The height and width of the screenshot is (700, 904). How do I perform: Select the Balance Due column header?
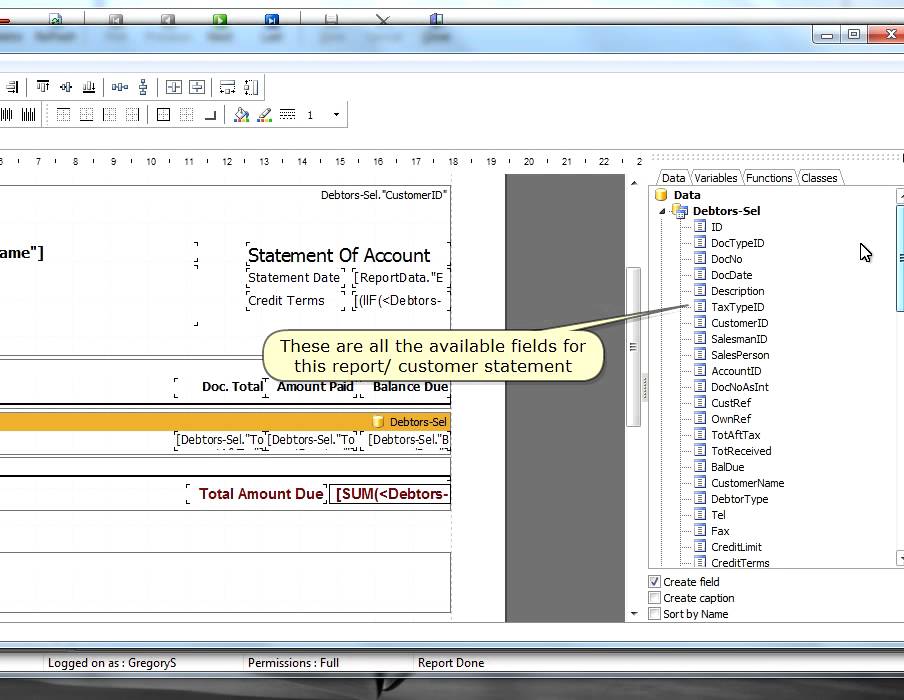(406, 387)
